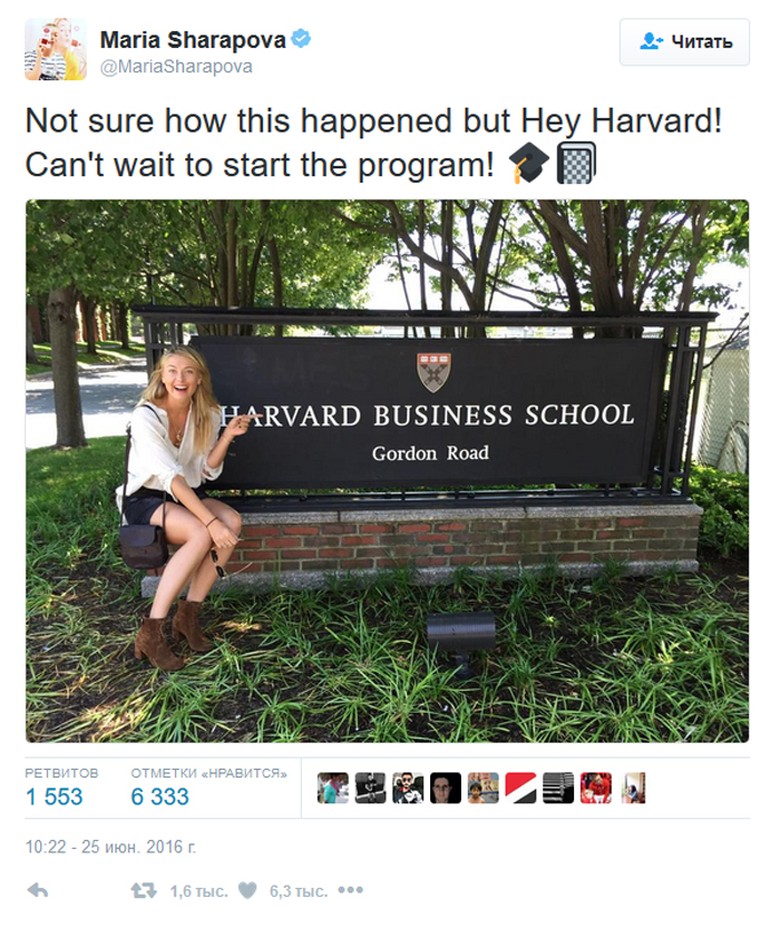This screenshot has width=780, height=928.
Task: Open the Harvard Business School photo
Action: [387, 470]
